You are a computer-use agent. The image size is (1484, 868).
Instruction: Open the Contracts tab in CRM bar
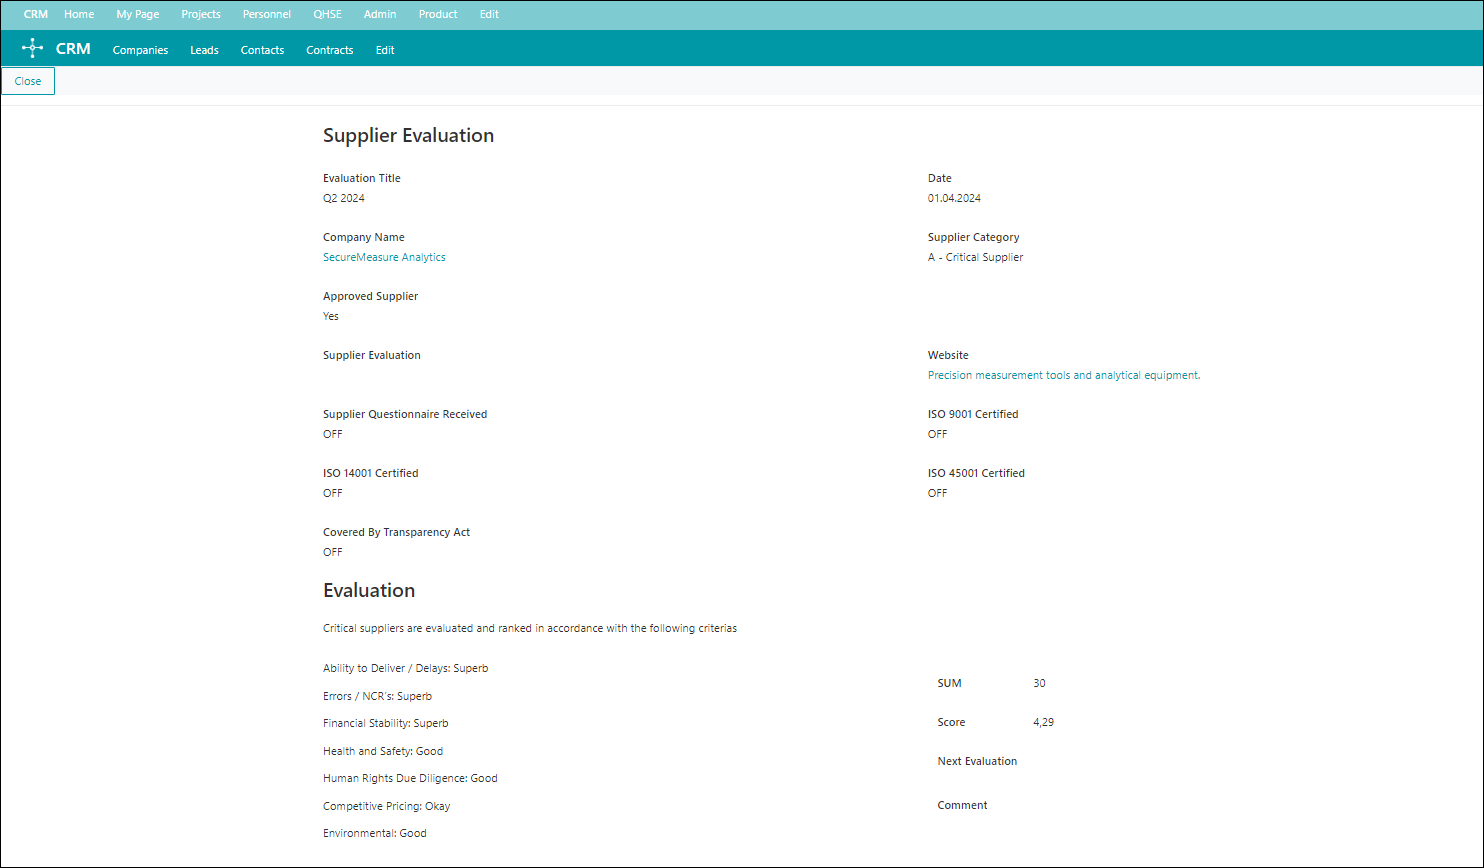pyautogui.click(x=330, y=50)
